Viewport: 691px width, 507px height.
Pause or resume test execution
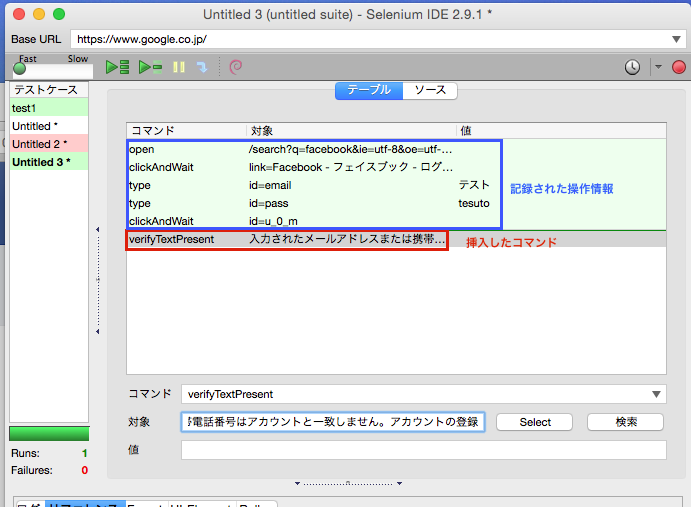click(x=180, y=68)
